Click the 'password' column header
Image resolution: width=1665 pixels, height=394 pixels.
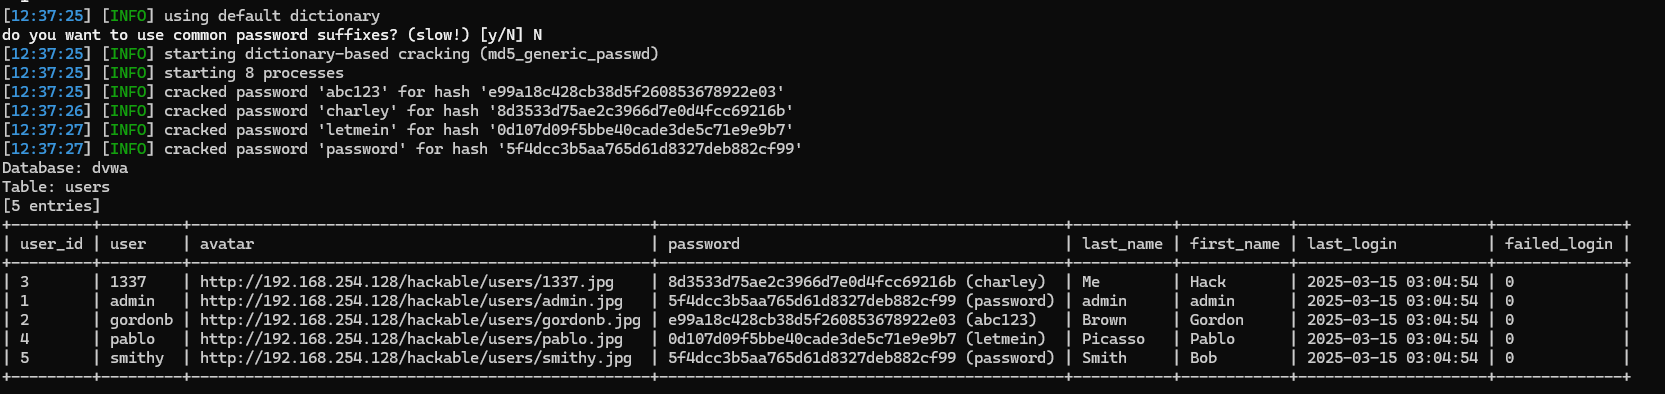click(703, 244)
